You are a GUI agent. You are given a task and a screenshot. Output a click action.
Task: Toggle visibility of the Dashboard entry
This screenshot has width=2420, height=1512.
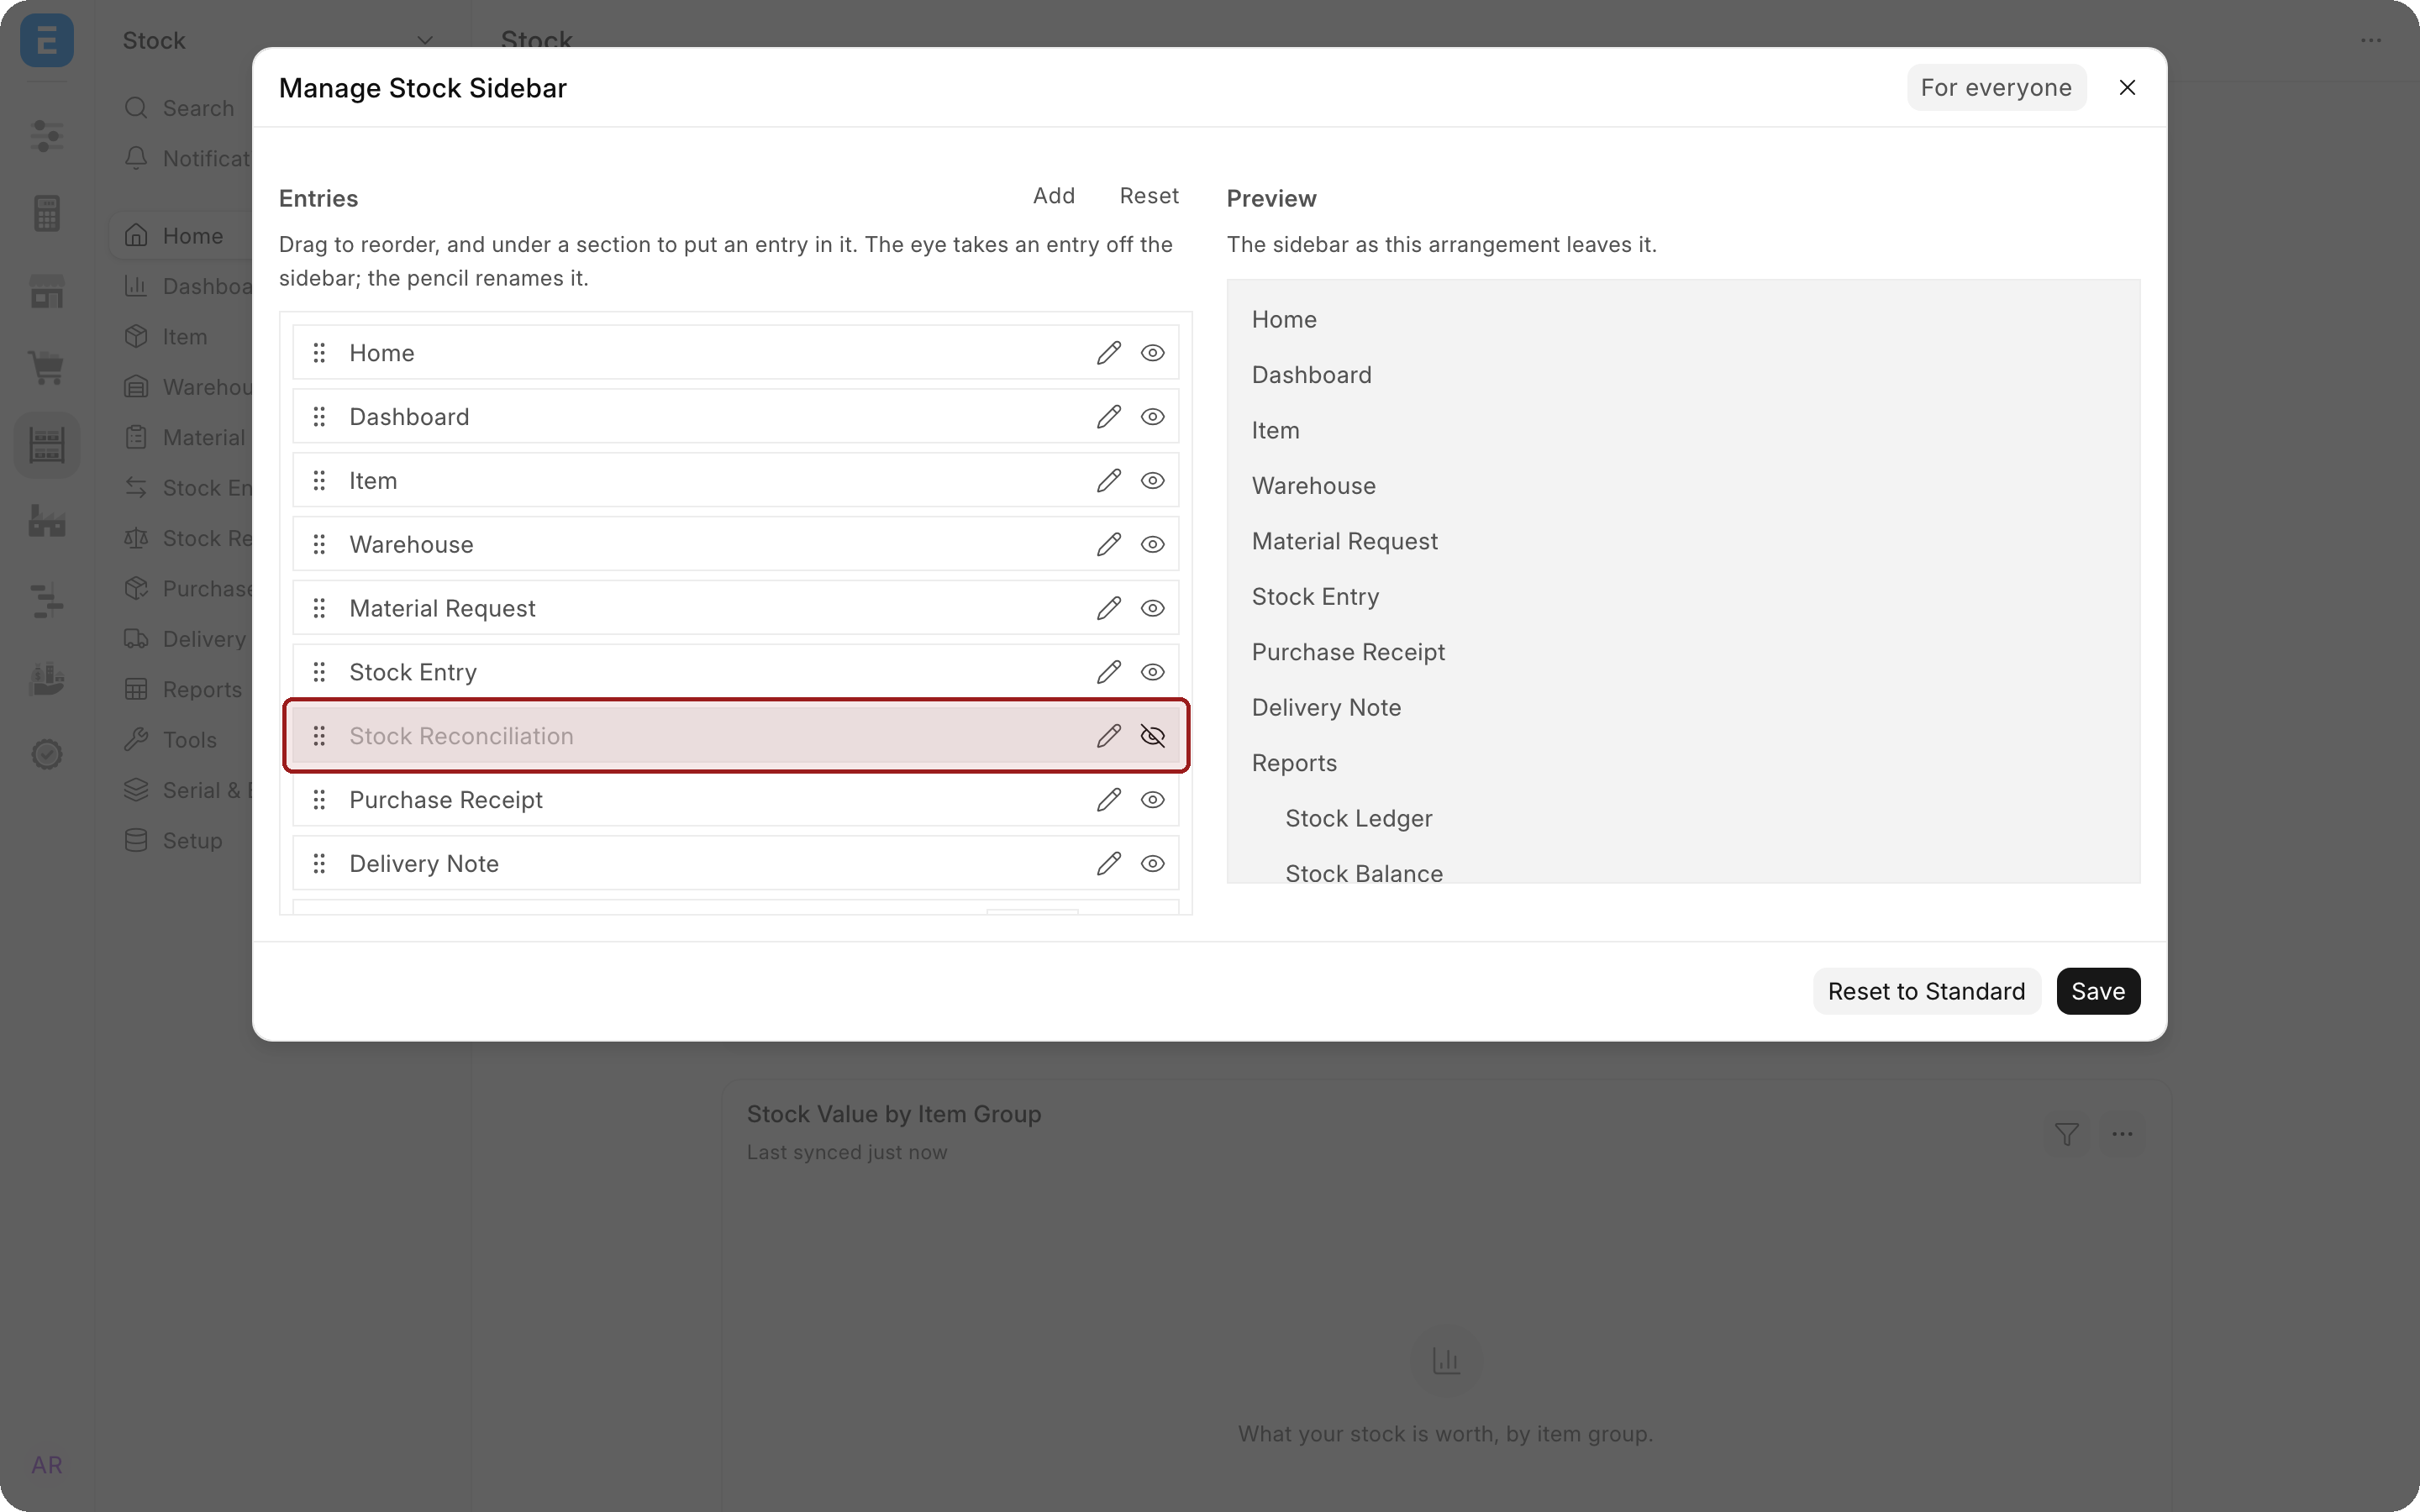click(x=1152, y=417)
